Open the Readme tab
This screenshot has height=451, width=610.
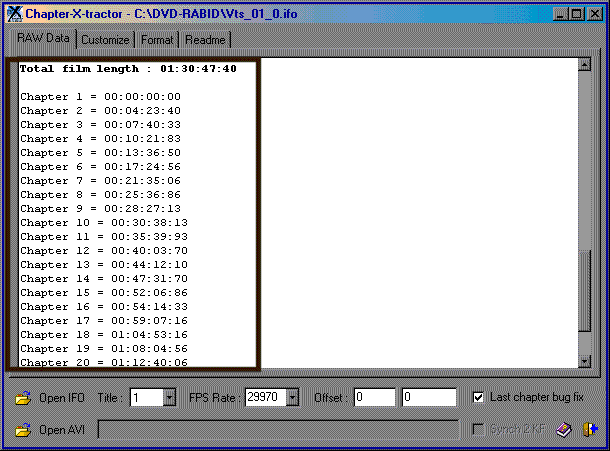205,40
